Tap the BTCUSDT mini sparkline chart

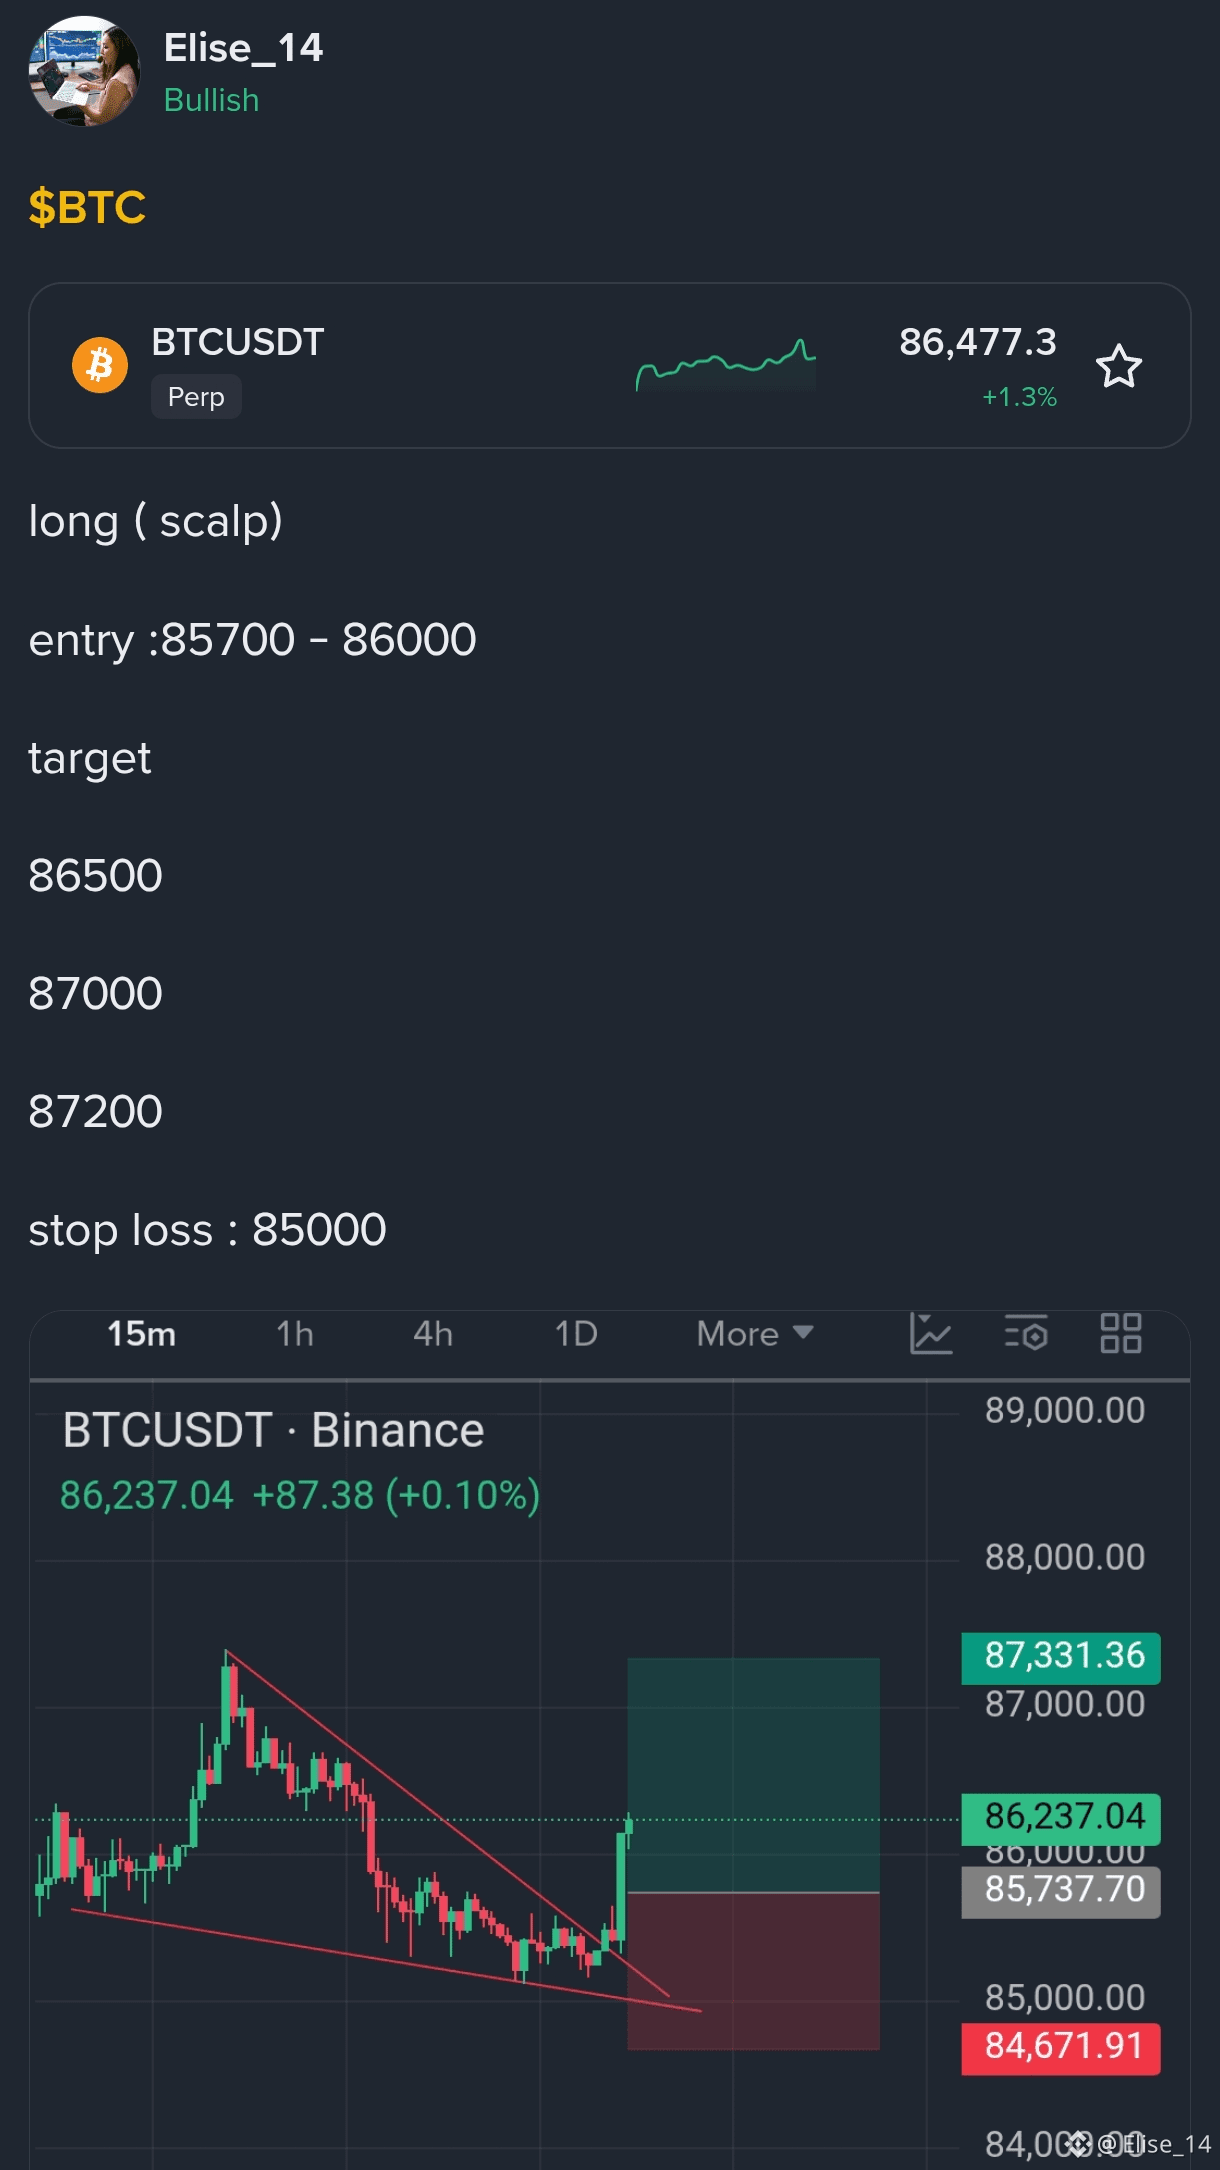point(726,366)
